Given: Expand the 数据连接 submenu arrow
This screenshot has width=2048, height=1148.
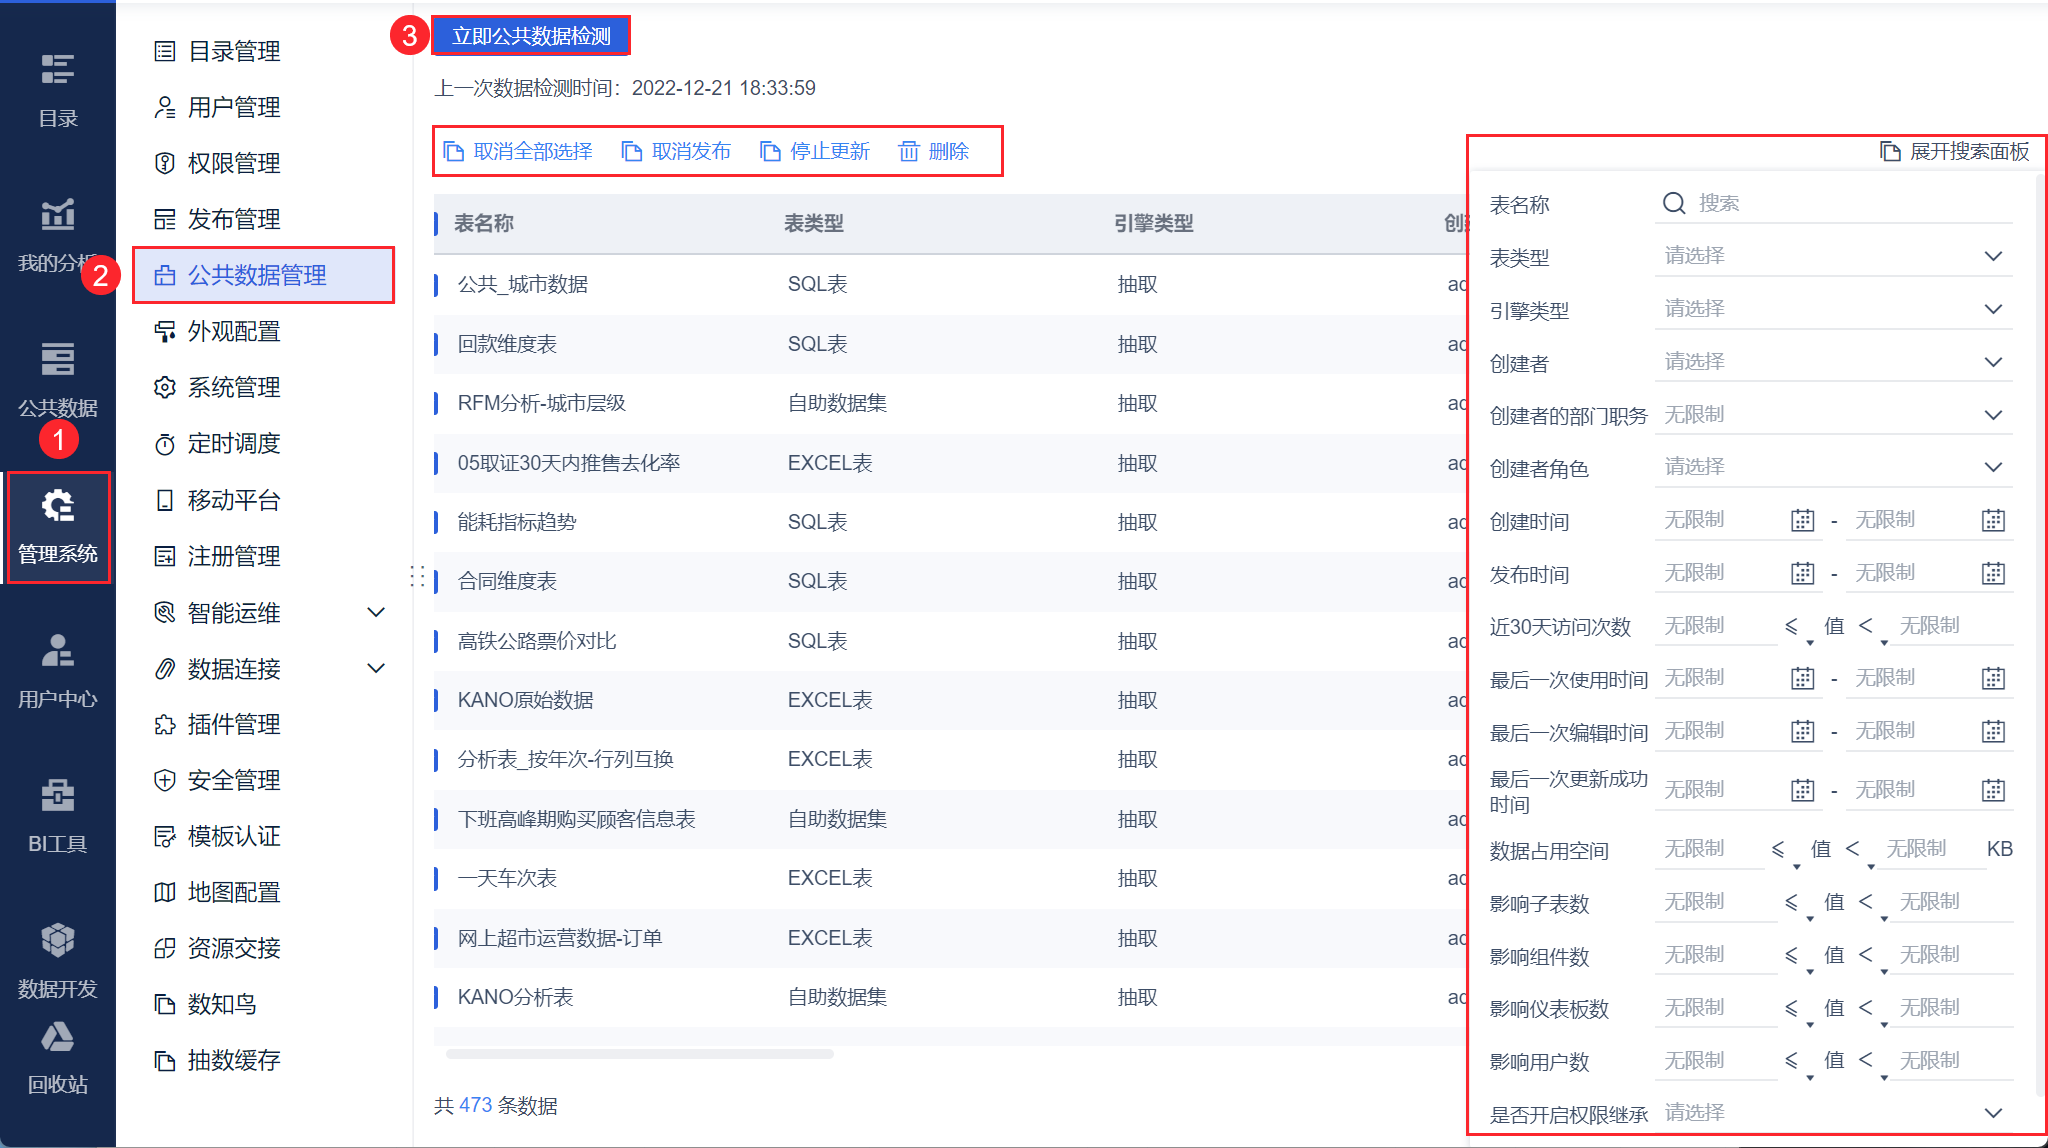Looking at the screenshot, I should click(376, 668).
